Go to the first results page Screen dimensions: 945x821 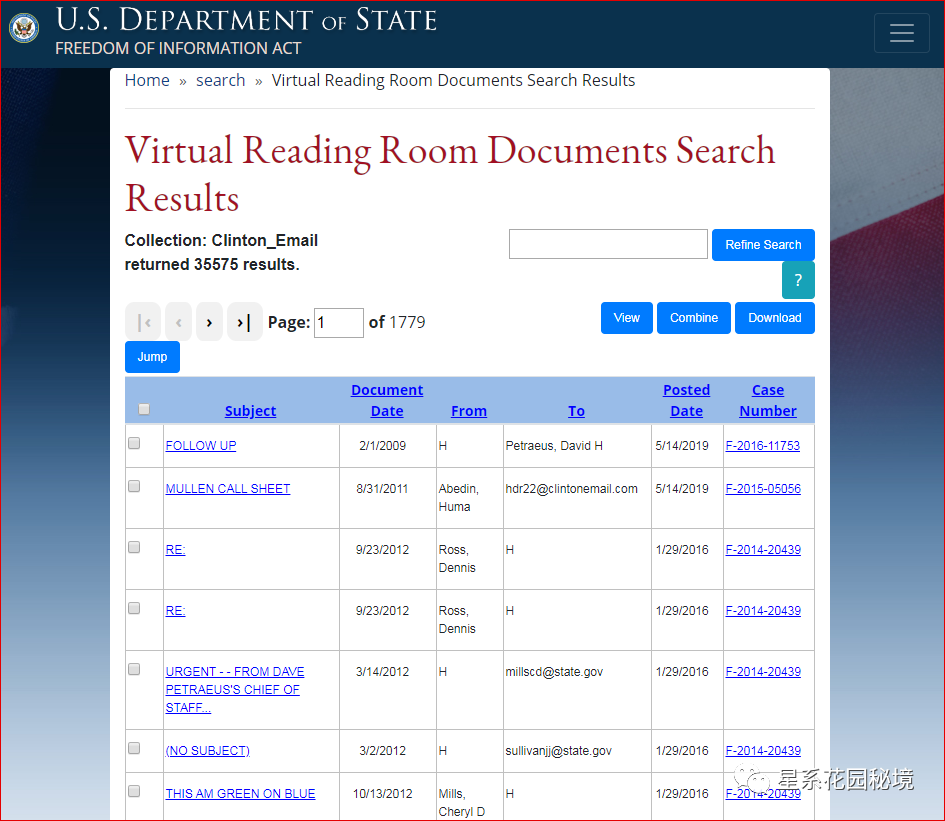pyautogui.click(x=143, y=322)
